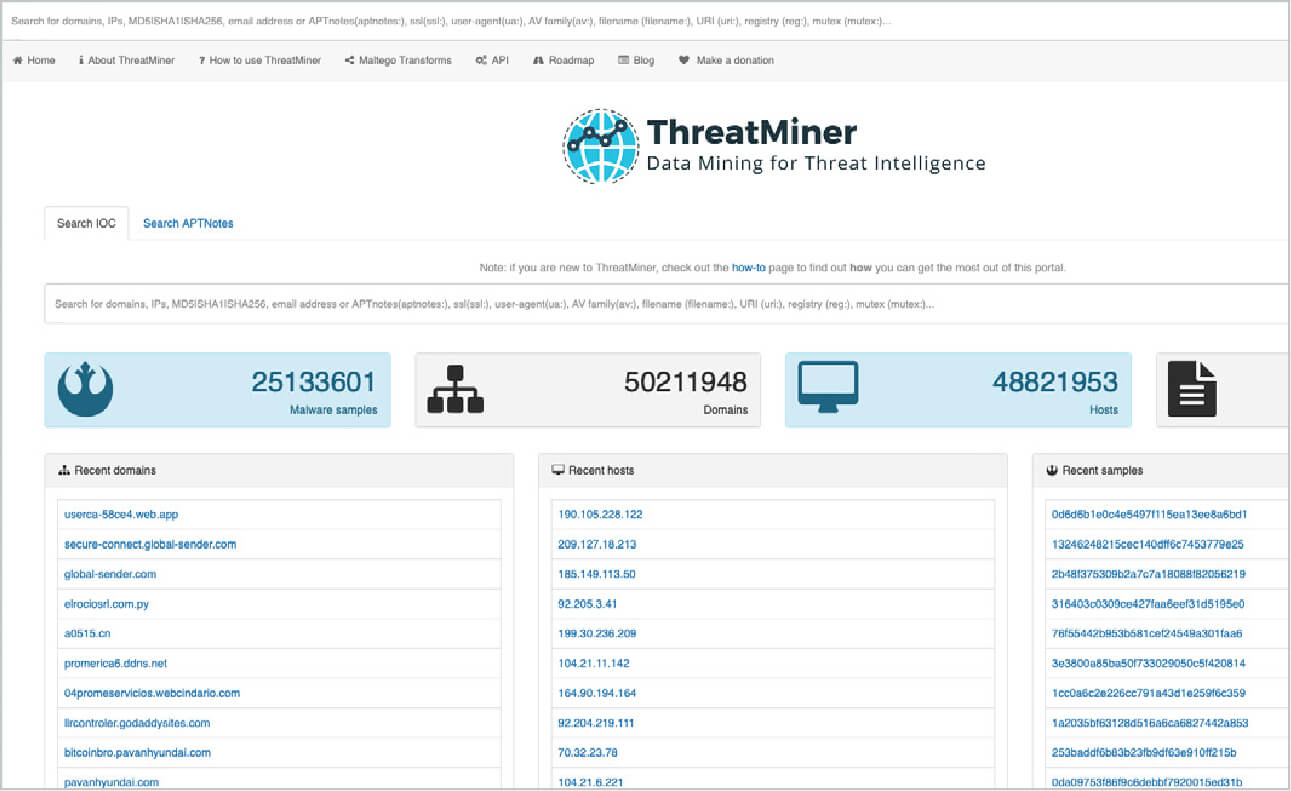Click the 48821953 Hosts count

(1055, 382)
